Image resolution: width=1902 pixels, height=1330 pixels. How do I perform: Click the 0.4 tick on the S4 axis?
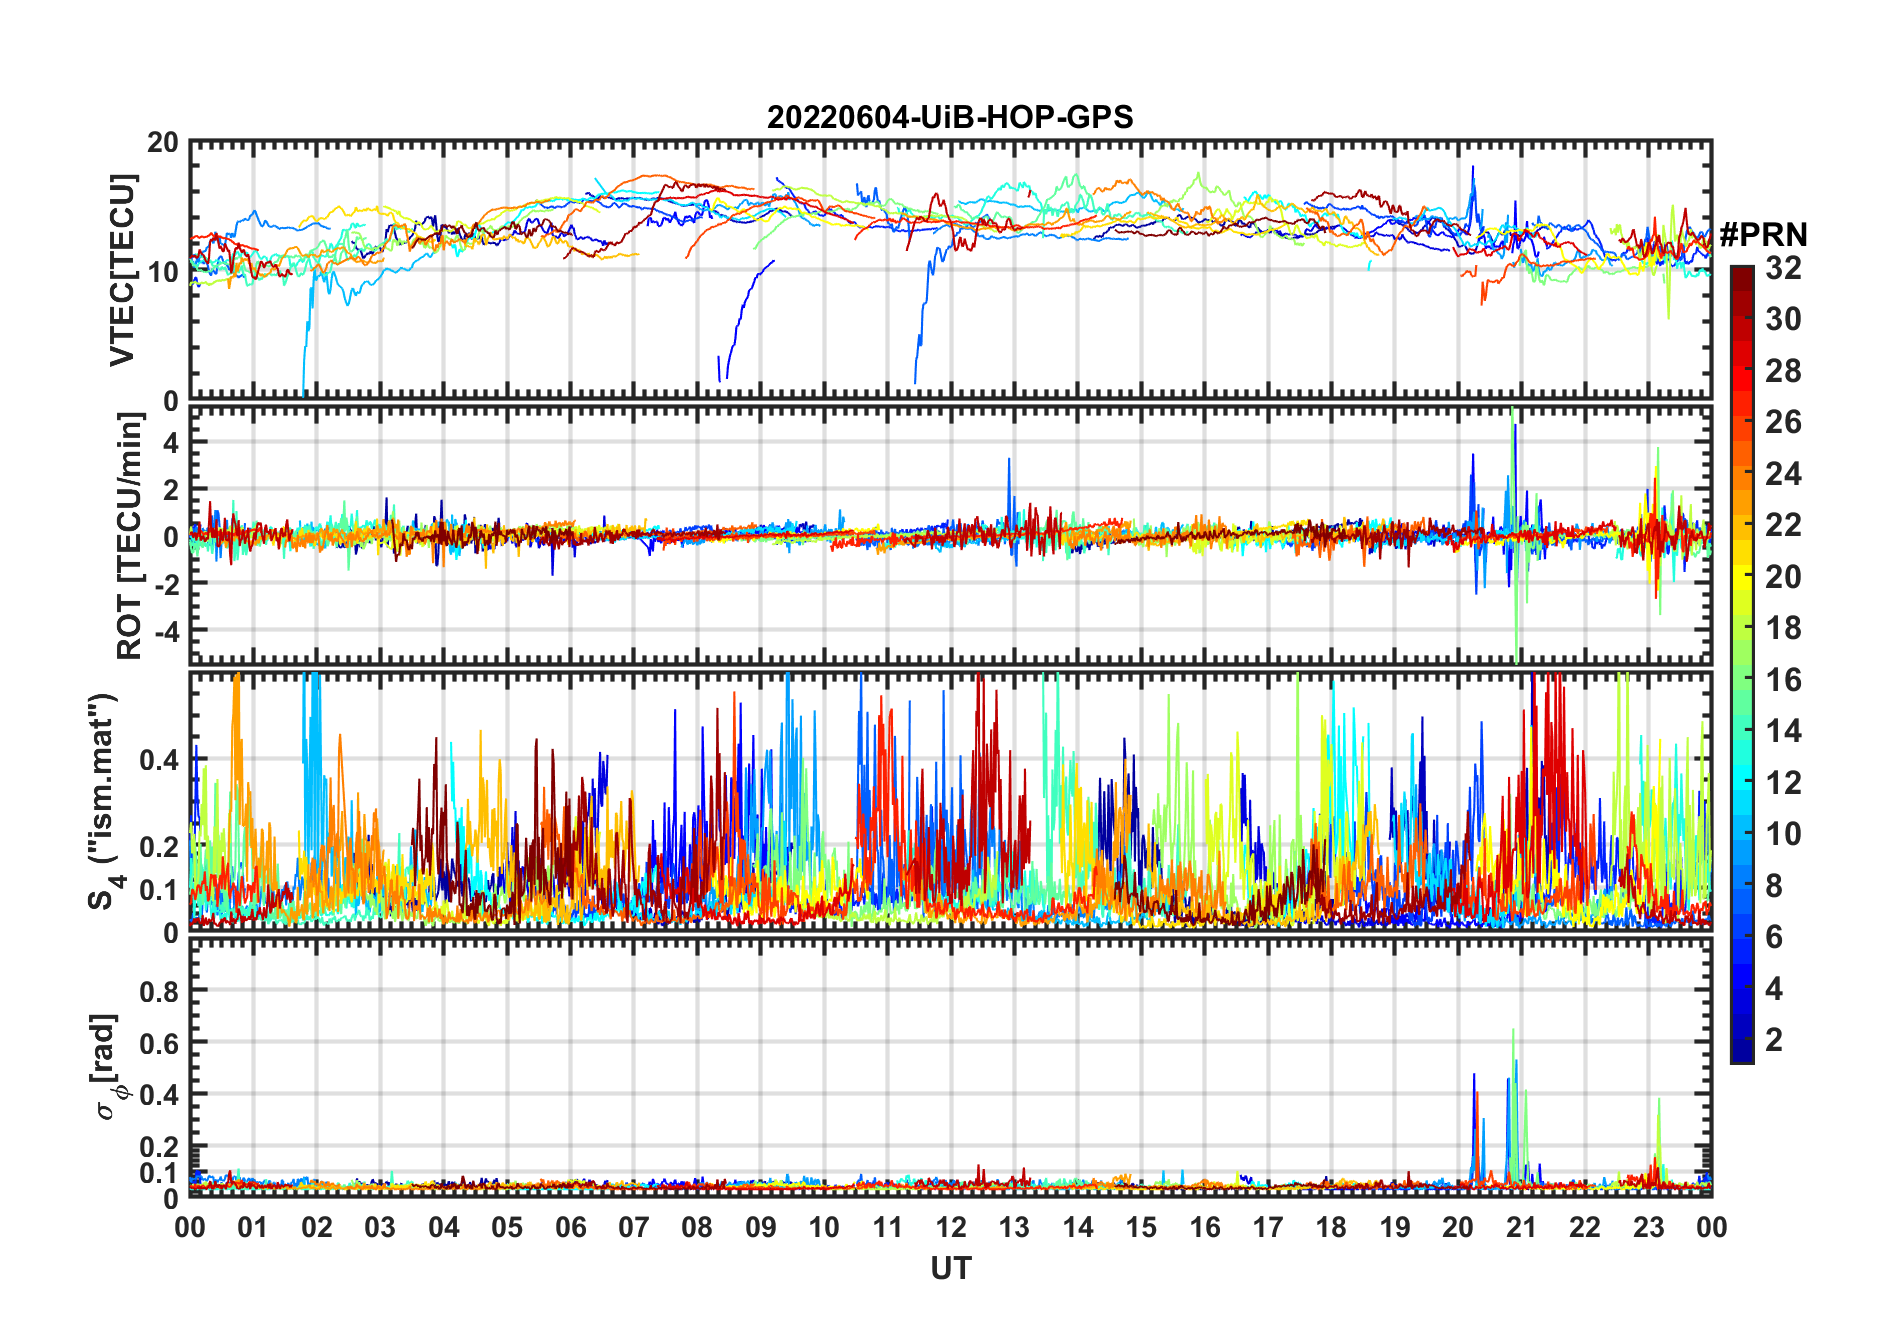click(159, 760)
